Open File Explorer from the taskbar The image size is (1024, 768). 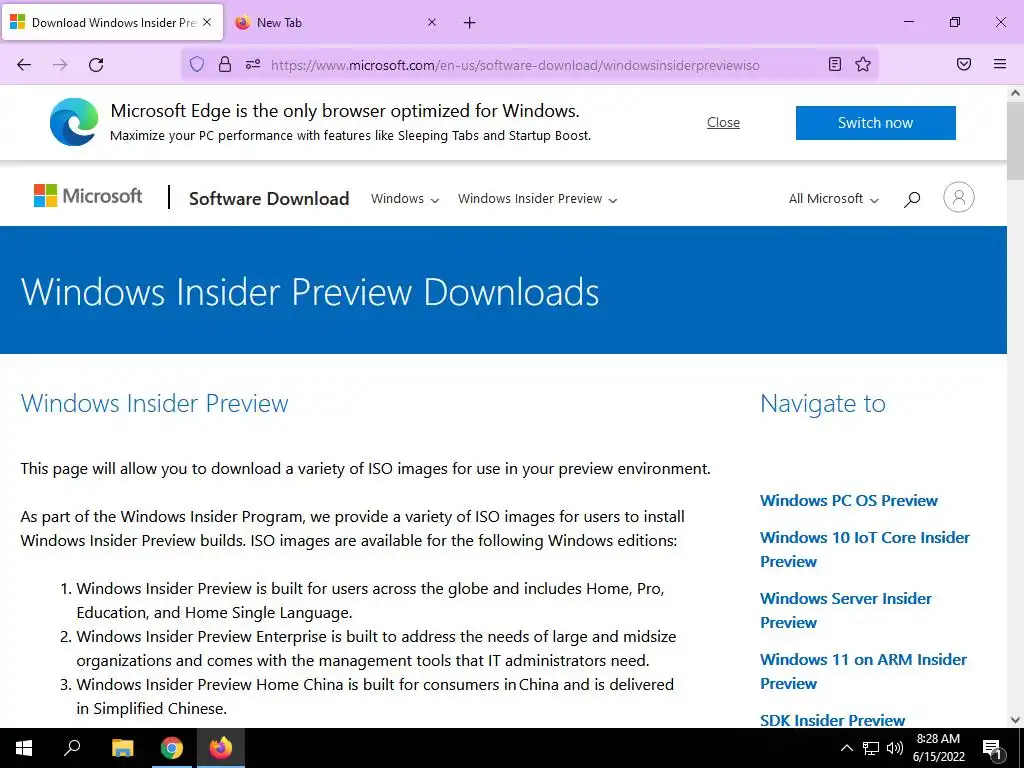(122, 748)
